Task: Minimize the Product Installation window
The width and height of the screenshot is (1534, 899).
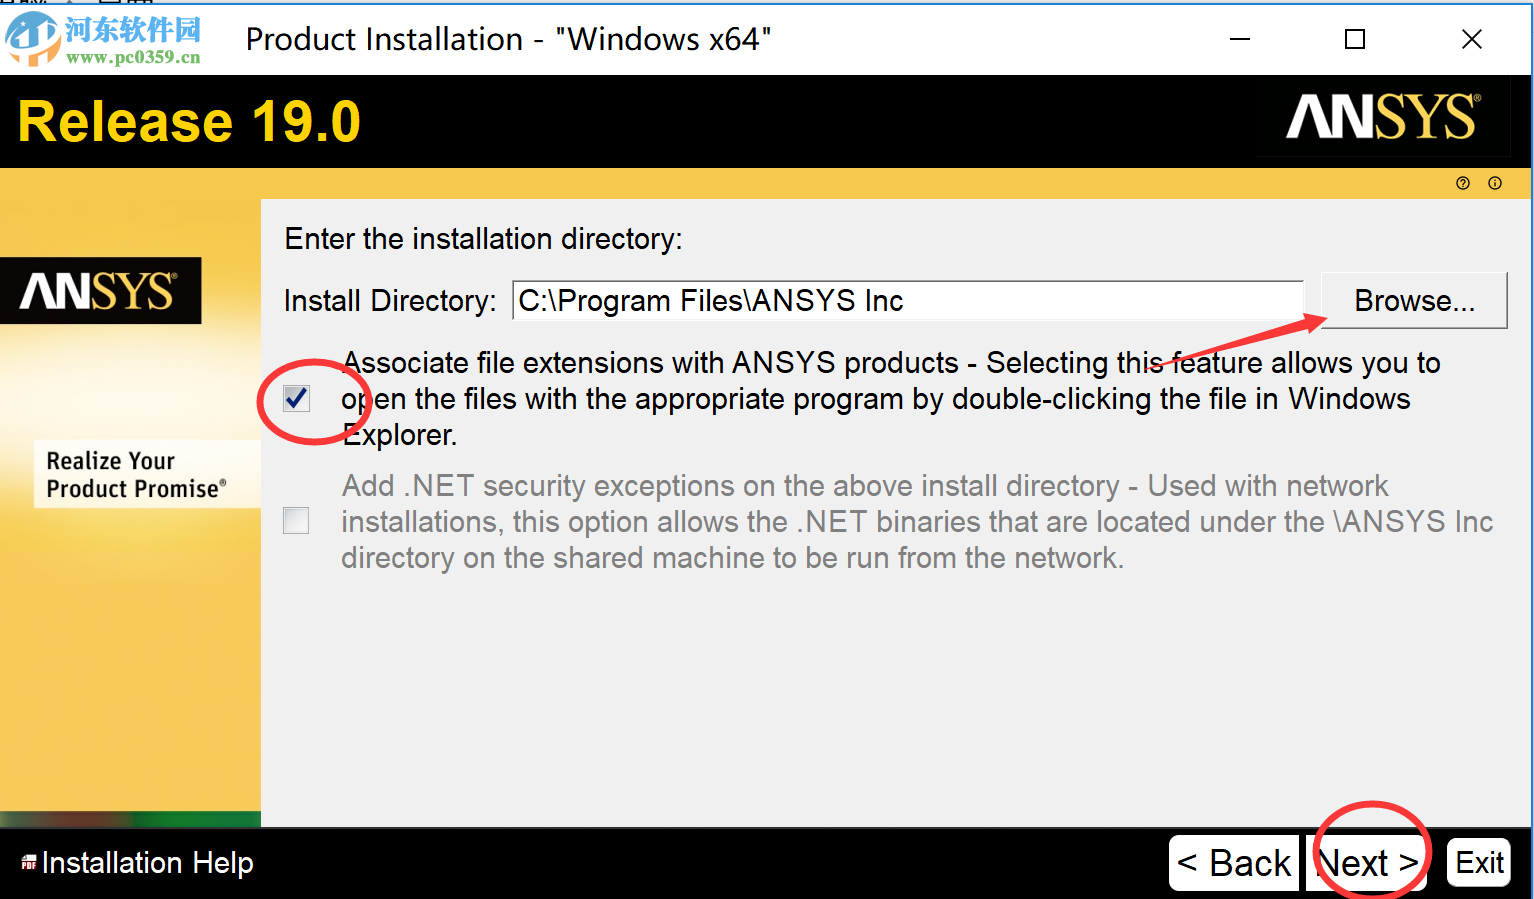Action: coord(1240,39)
